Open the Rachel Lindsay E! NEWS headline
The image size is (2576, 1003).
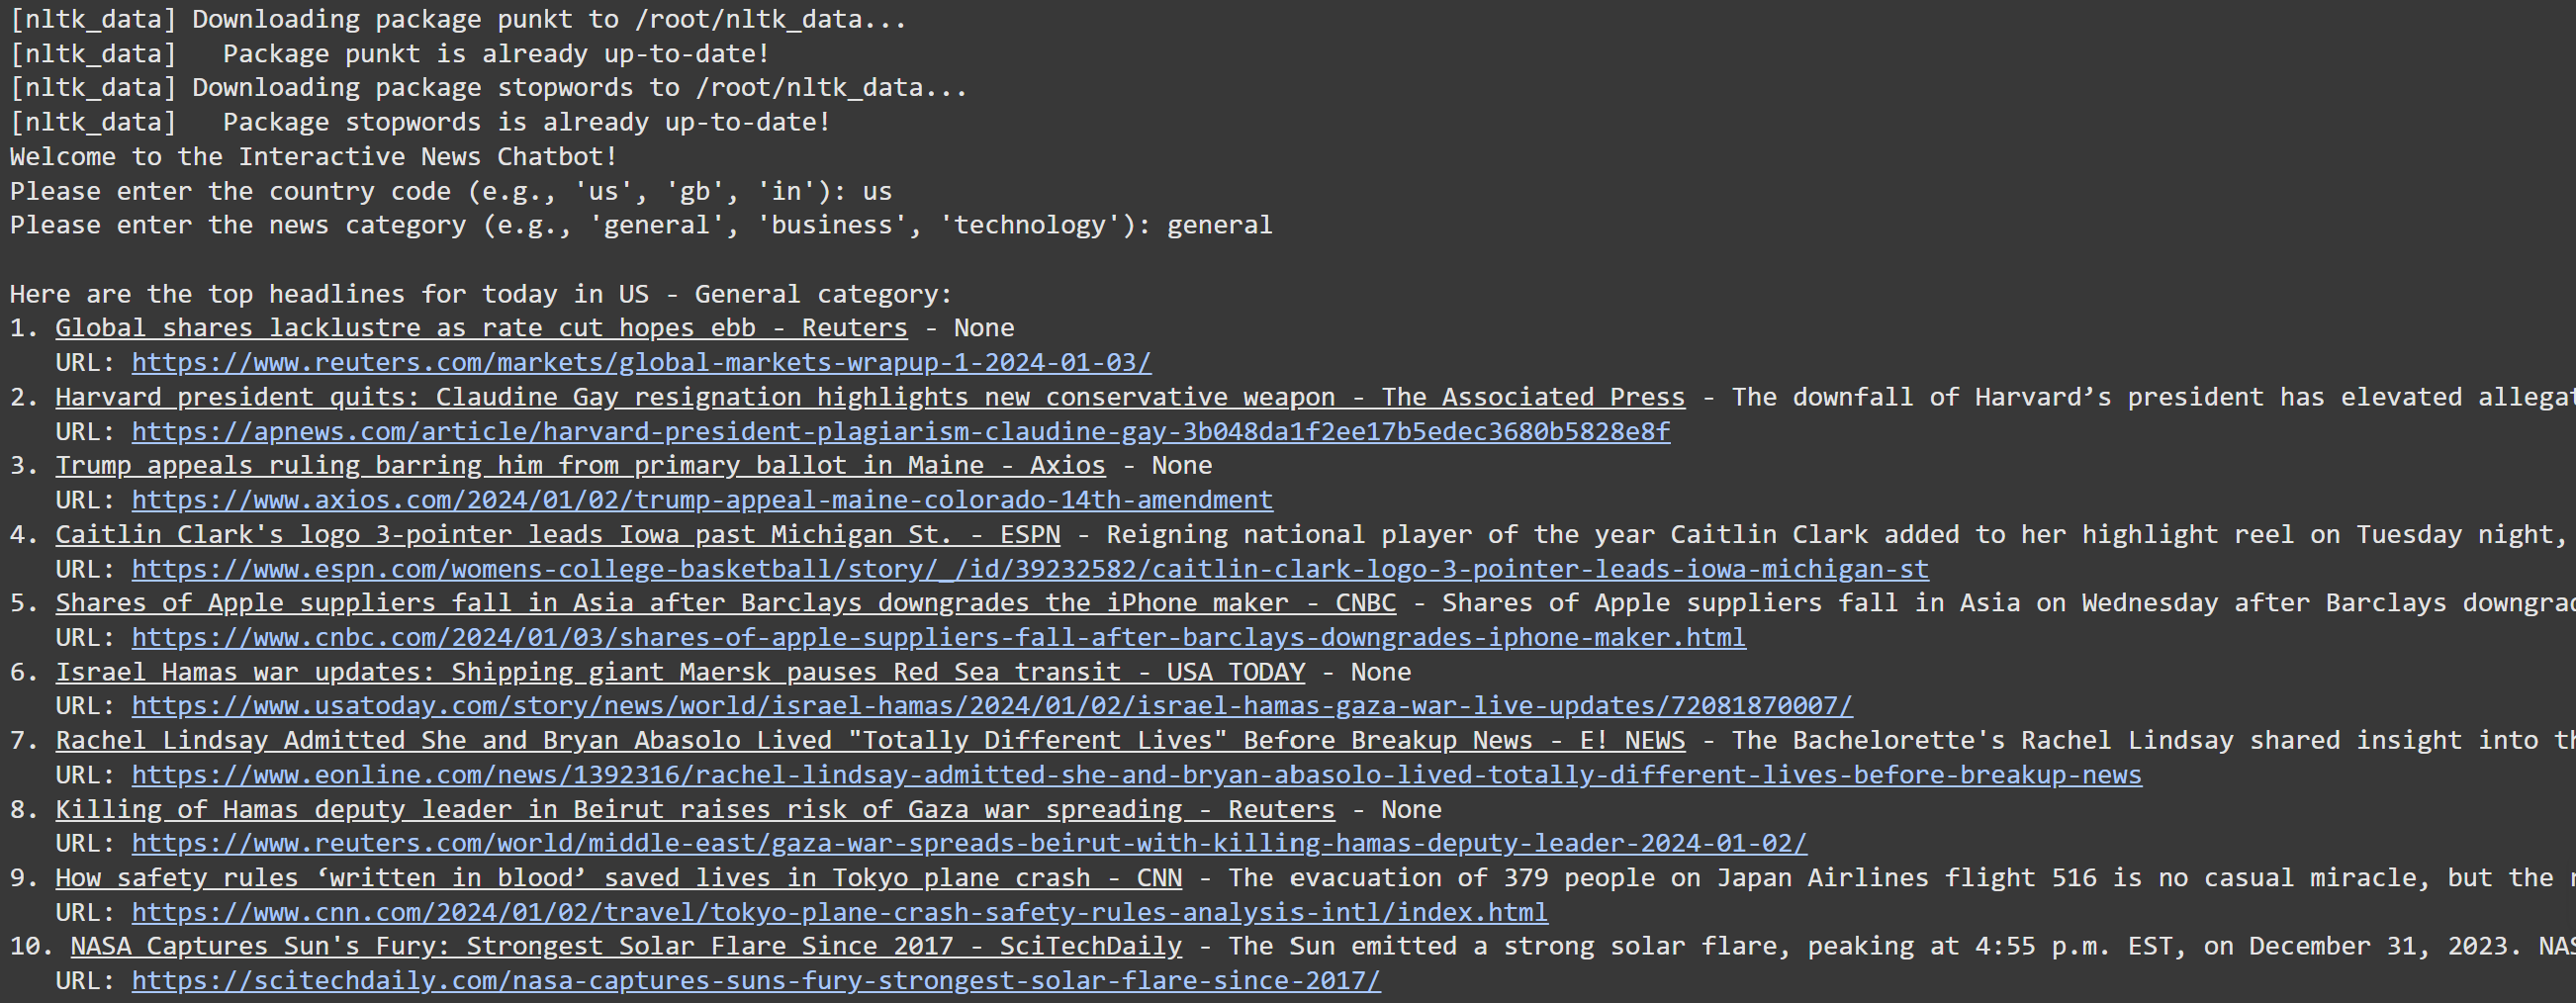[870, 740]
